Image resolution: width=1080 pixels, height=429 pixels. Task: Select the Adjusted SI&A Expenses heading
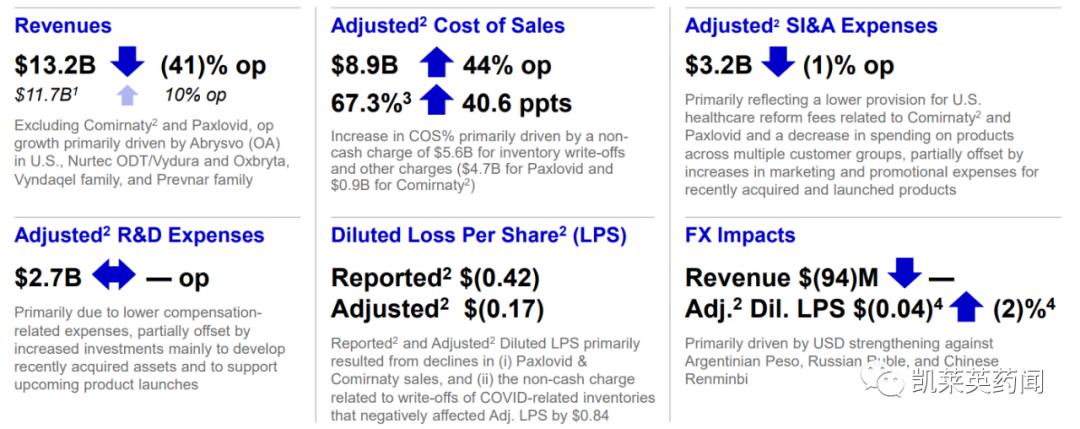click(x=811, y=26)
